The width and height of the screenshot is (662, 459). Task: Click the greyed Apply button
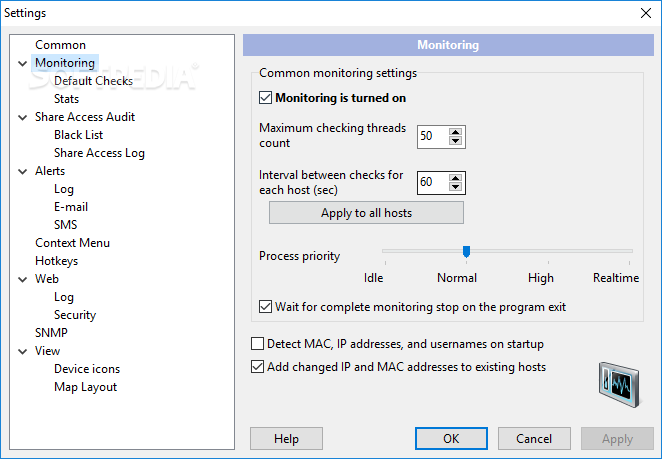617,439
